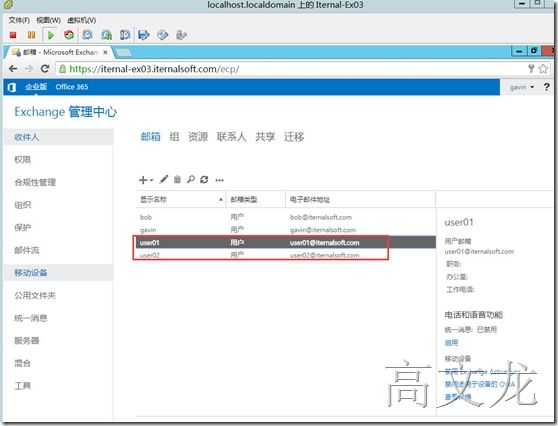Screen dimensions: 558x426
Task: Click the refresh mailbox list icon
Action: (x=204, y=179)
